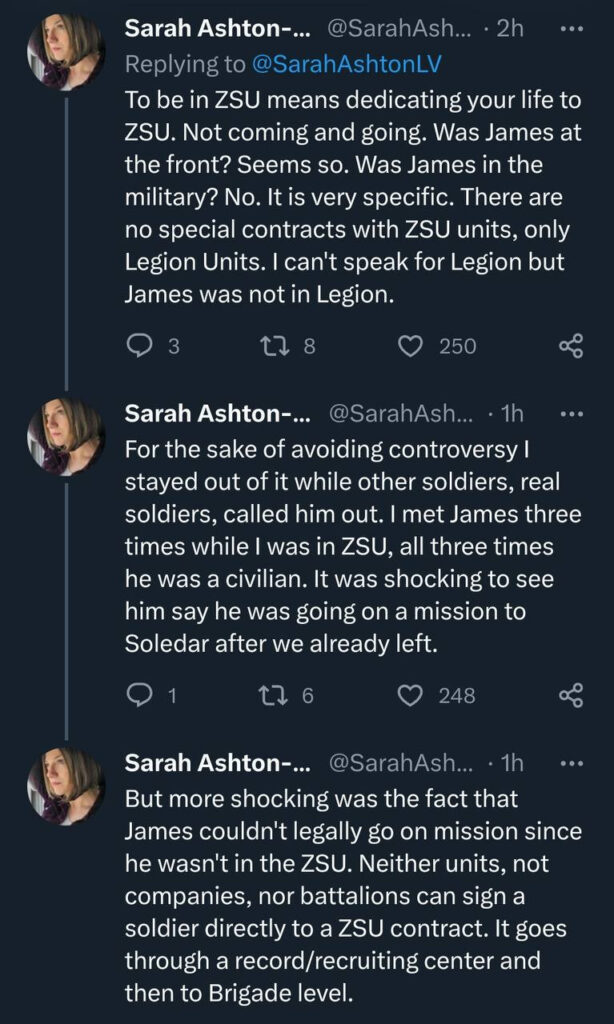Open more options on the third tweet

pyautogui.click(x=571, y=762)
